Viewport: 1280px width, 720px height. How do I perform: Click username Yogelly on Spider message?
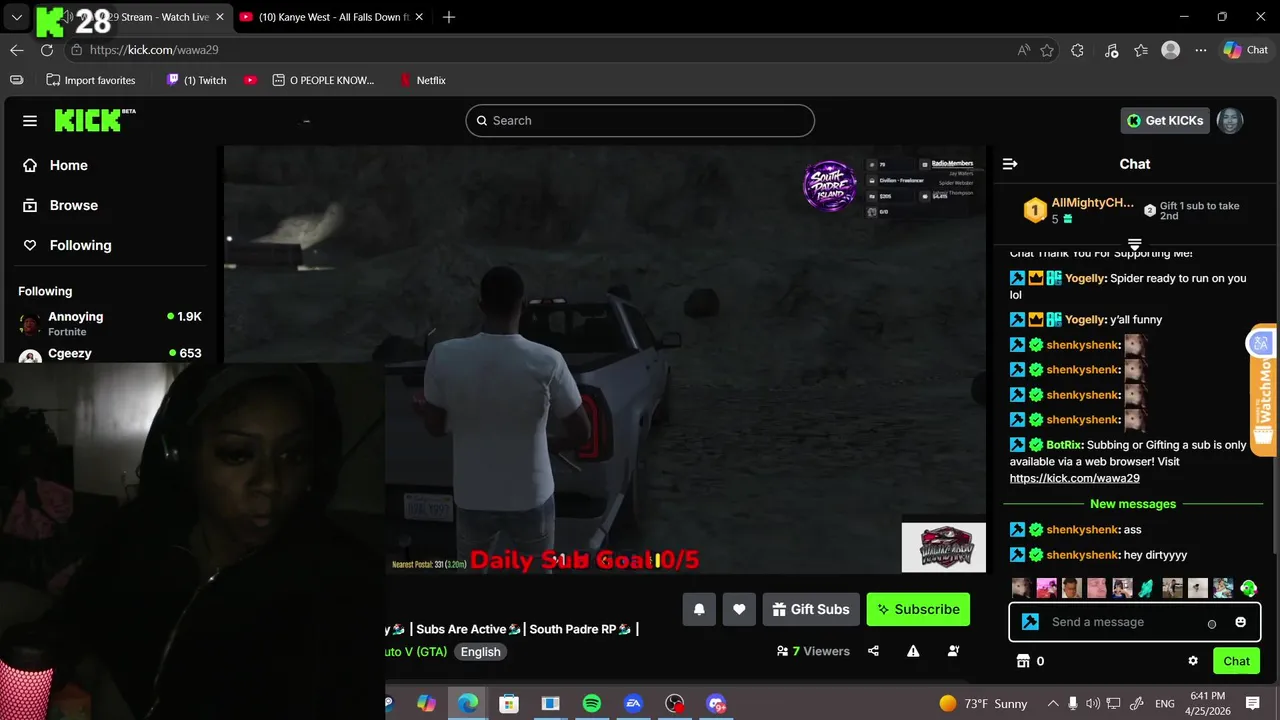1085,278
